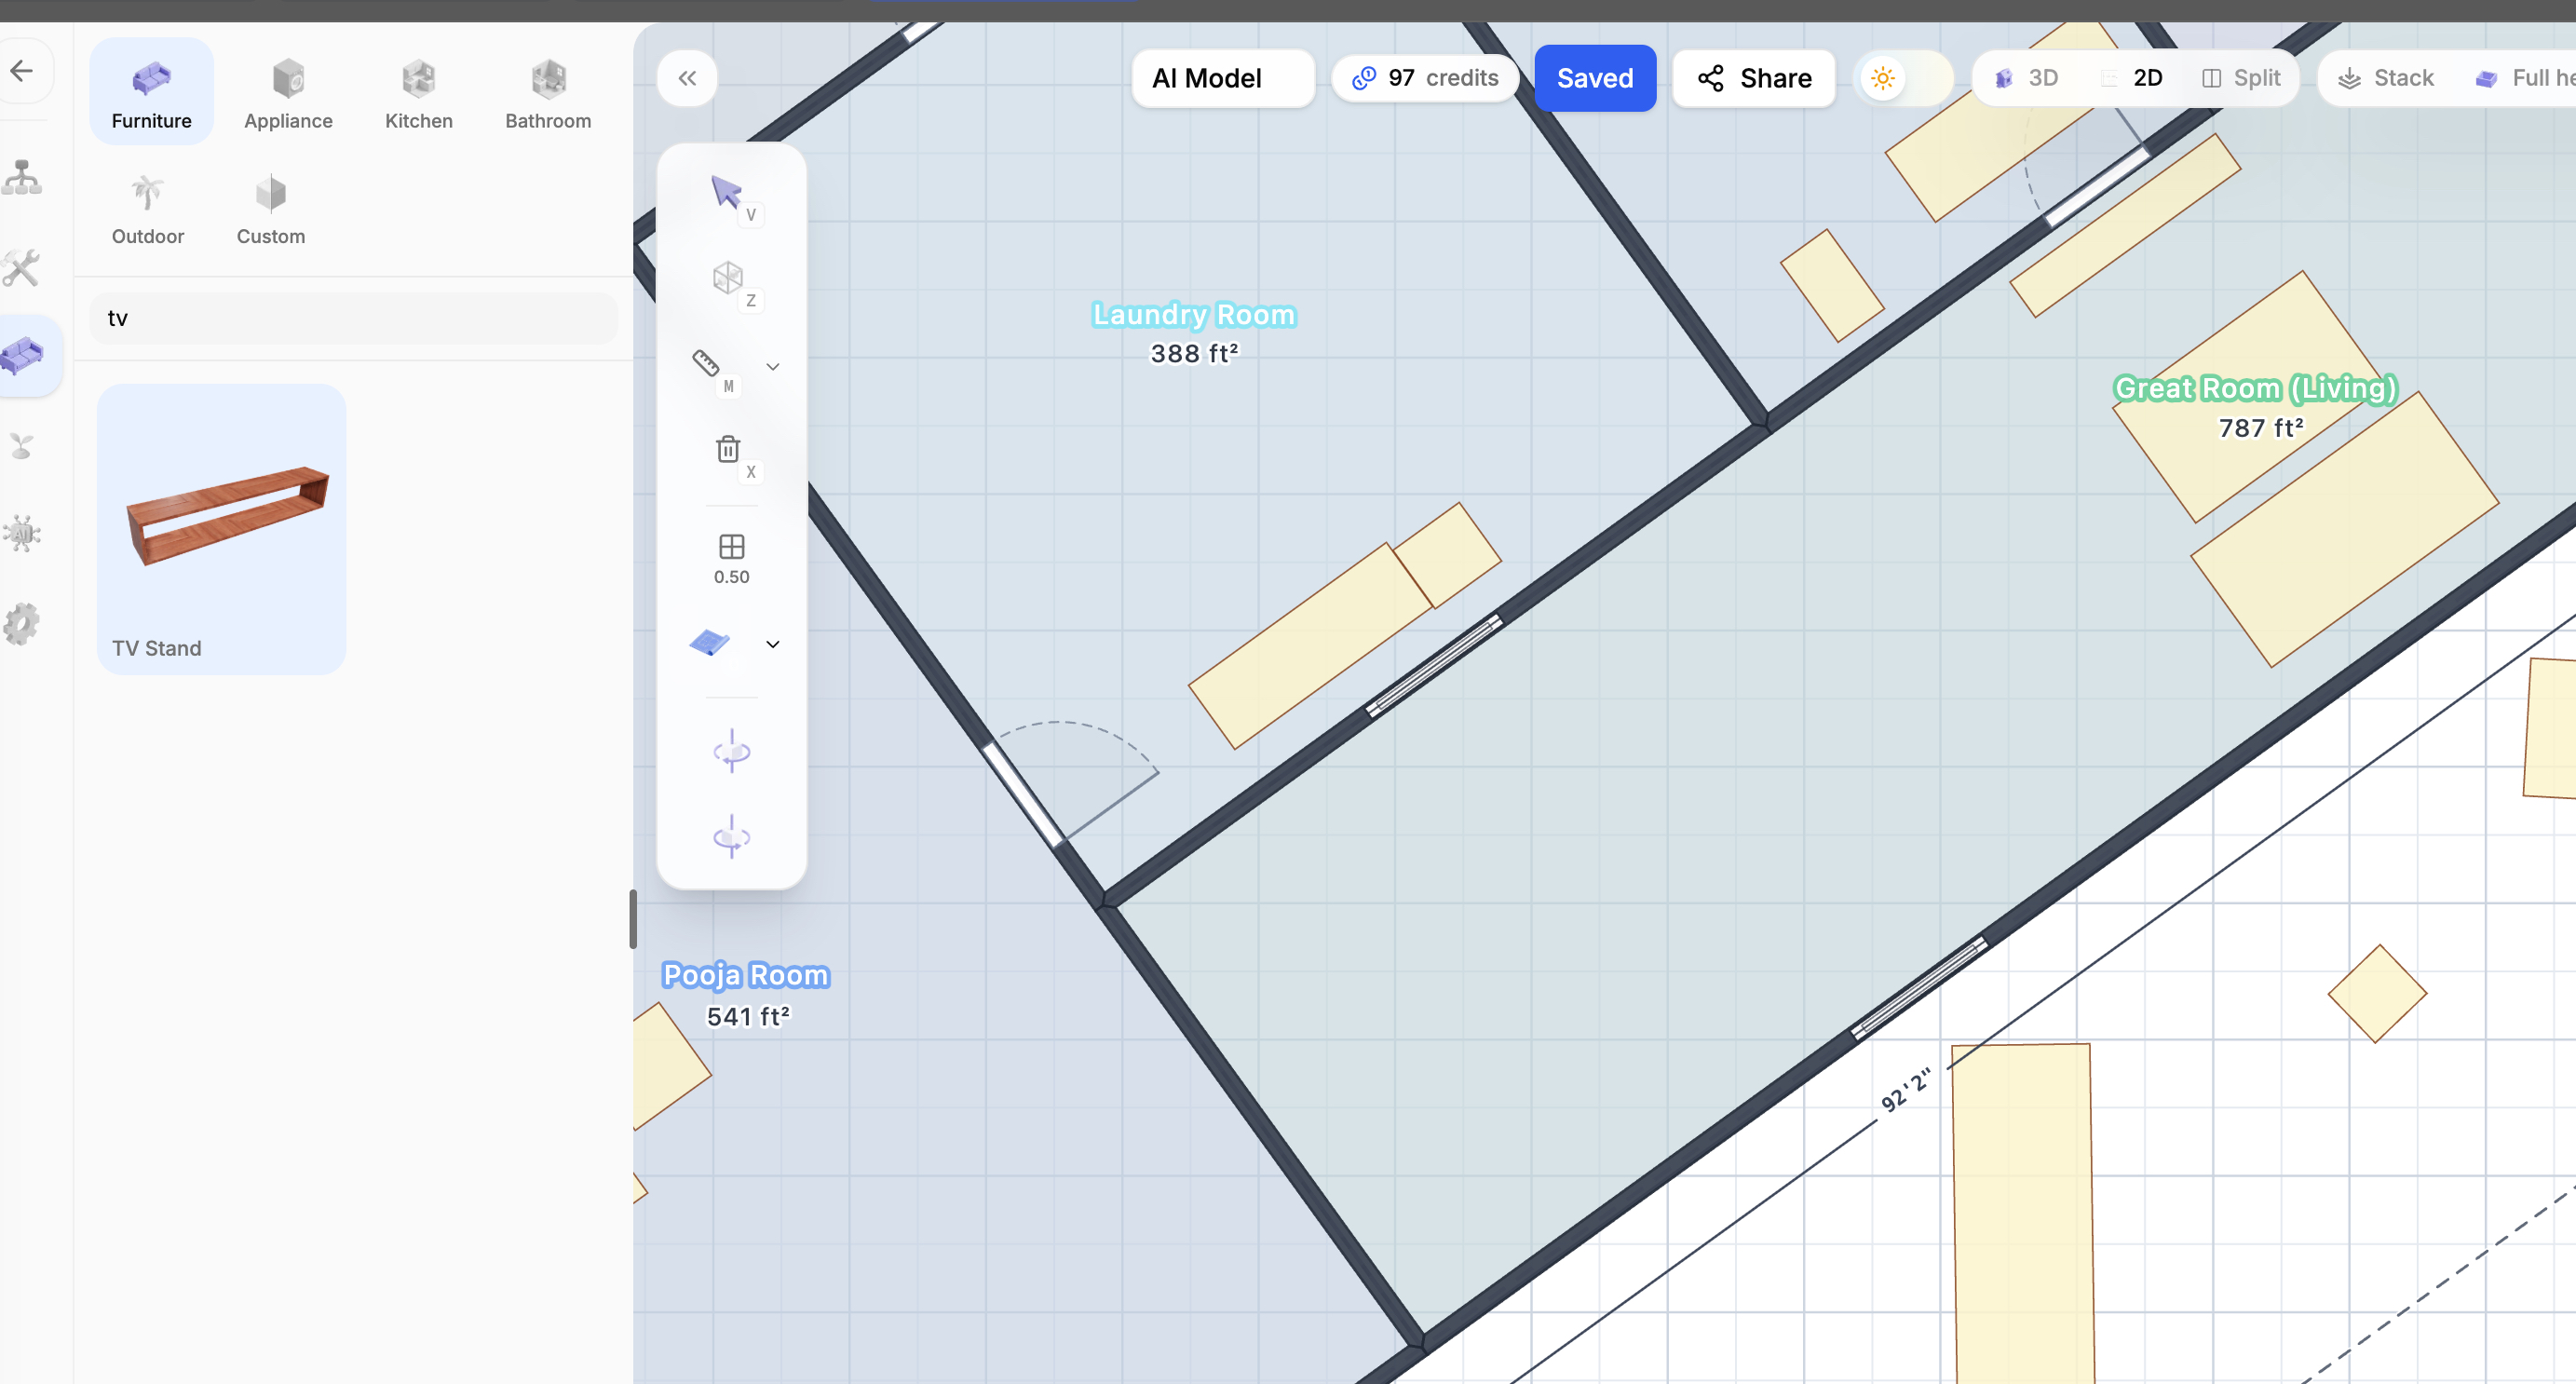Viewport: 2576px width, 1384px height.
Task: Click the AI Model button
Action: (1222, 78)
